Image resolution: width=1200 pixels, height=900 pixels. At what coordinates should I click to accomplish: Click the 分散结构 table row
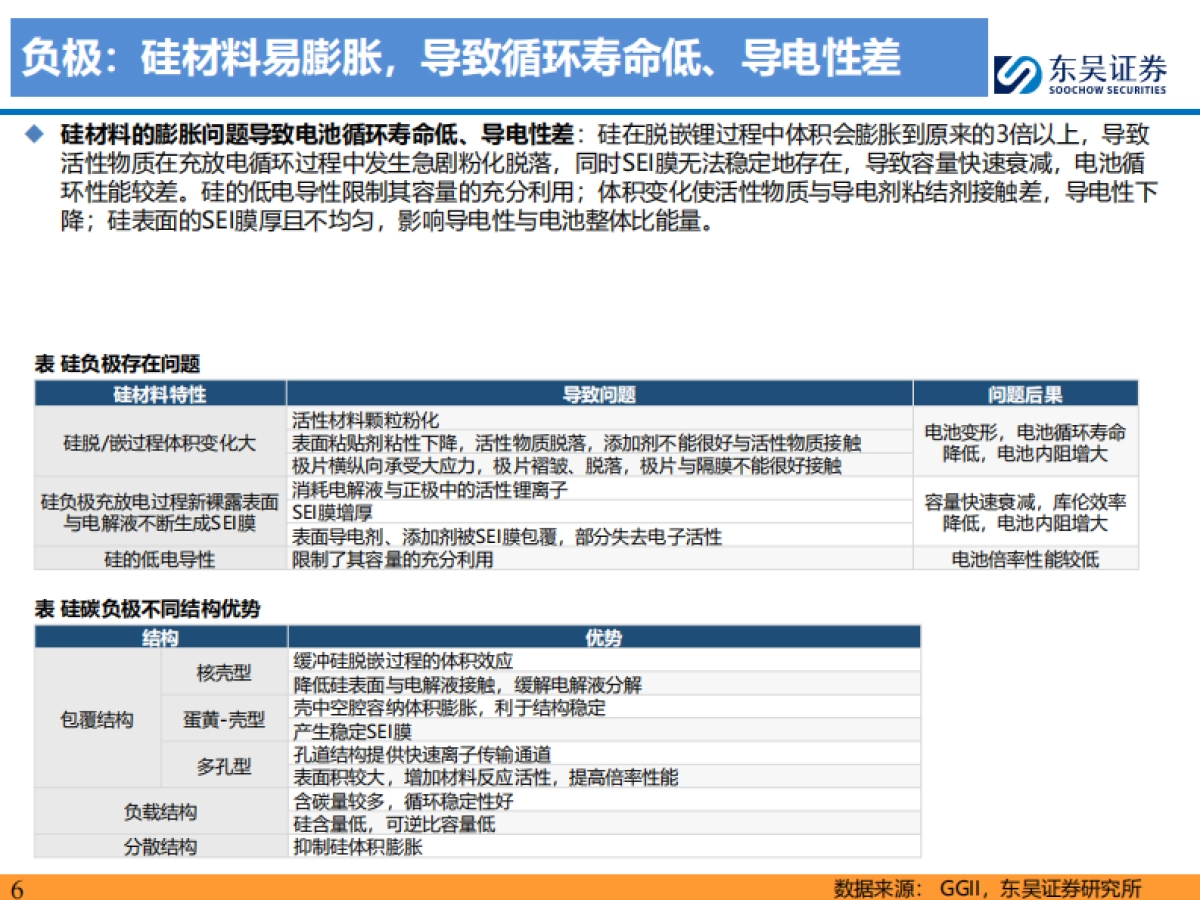(x=160, y=846)
